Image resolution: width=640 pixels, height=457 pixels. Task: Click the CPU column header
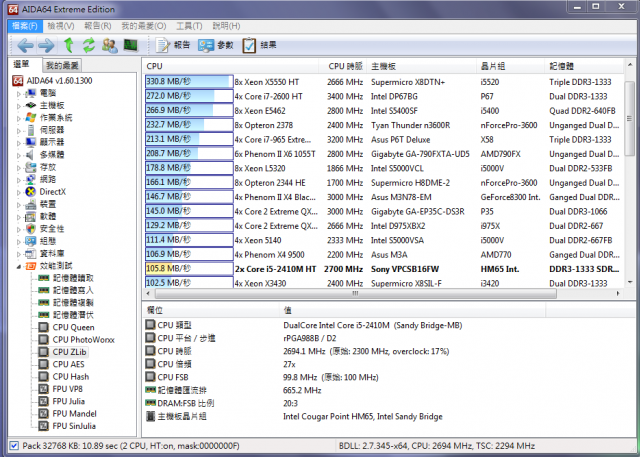click(231, 66)
